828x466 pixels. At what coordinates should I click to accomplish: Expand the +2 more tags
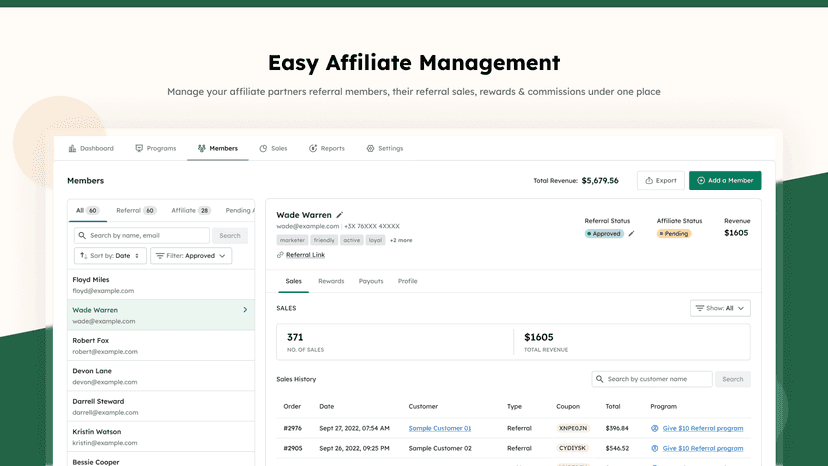(x=401, y=240)
